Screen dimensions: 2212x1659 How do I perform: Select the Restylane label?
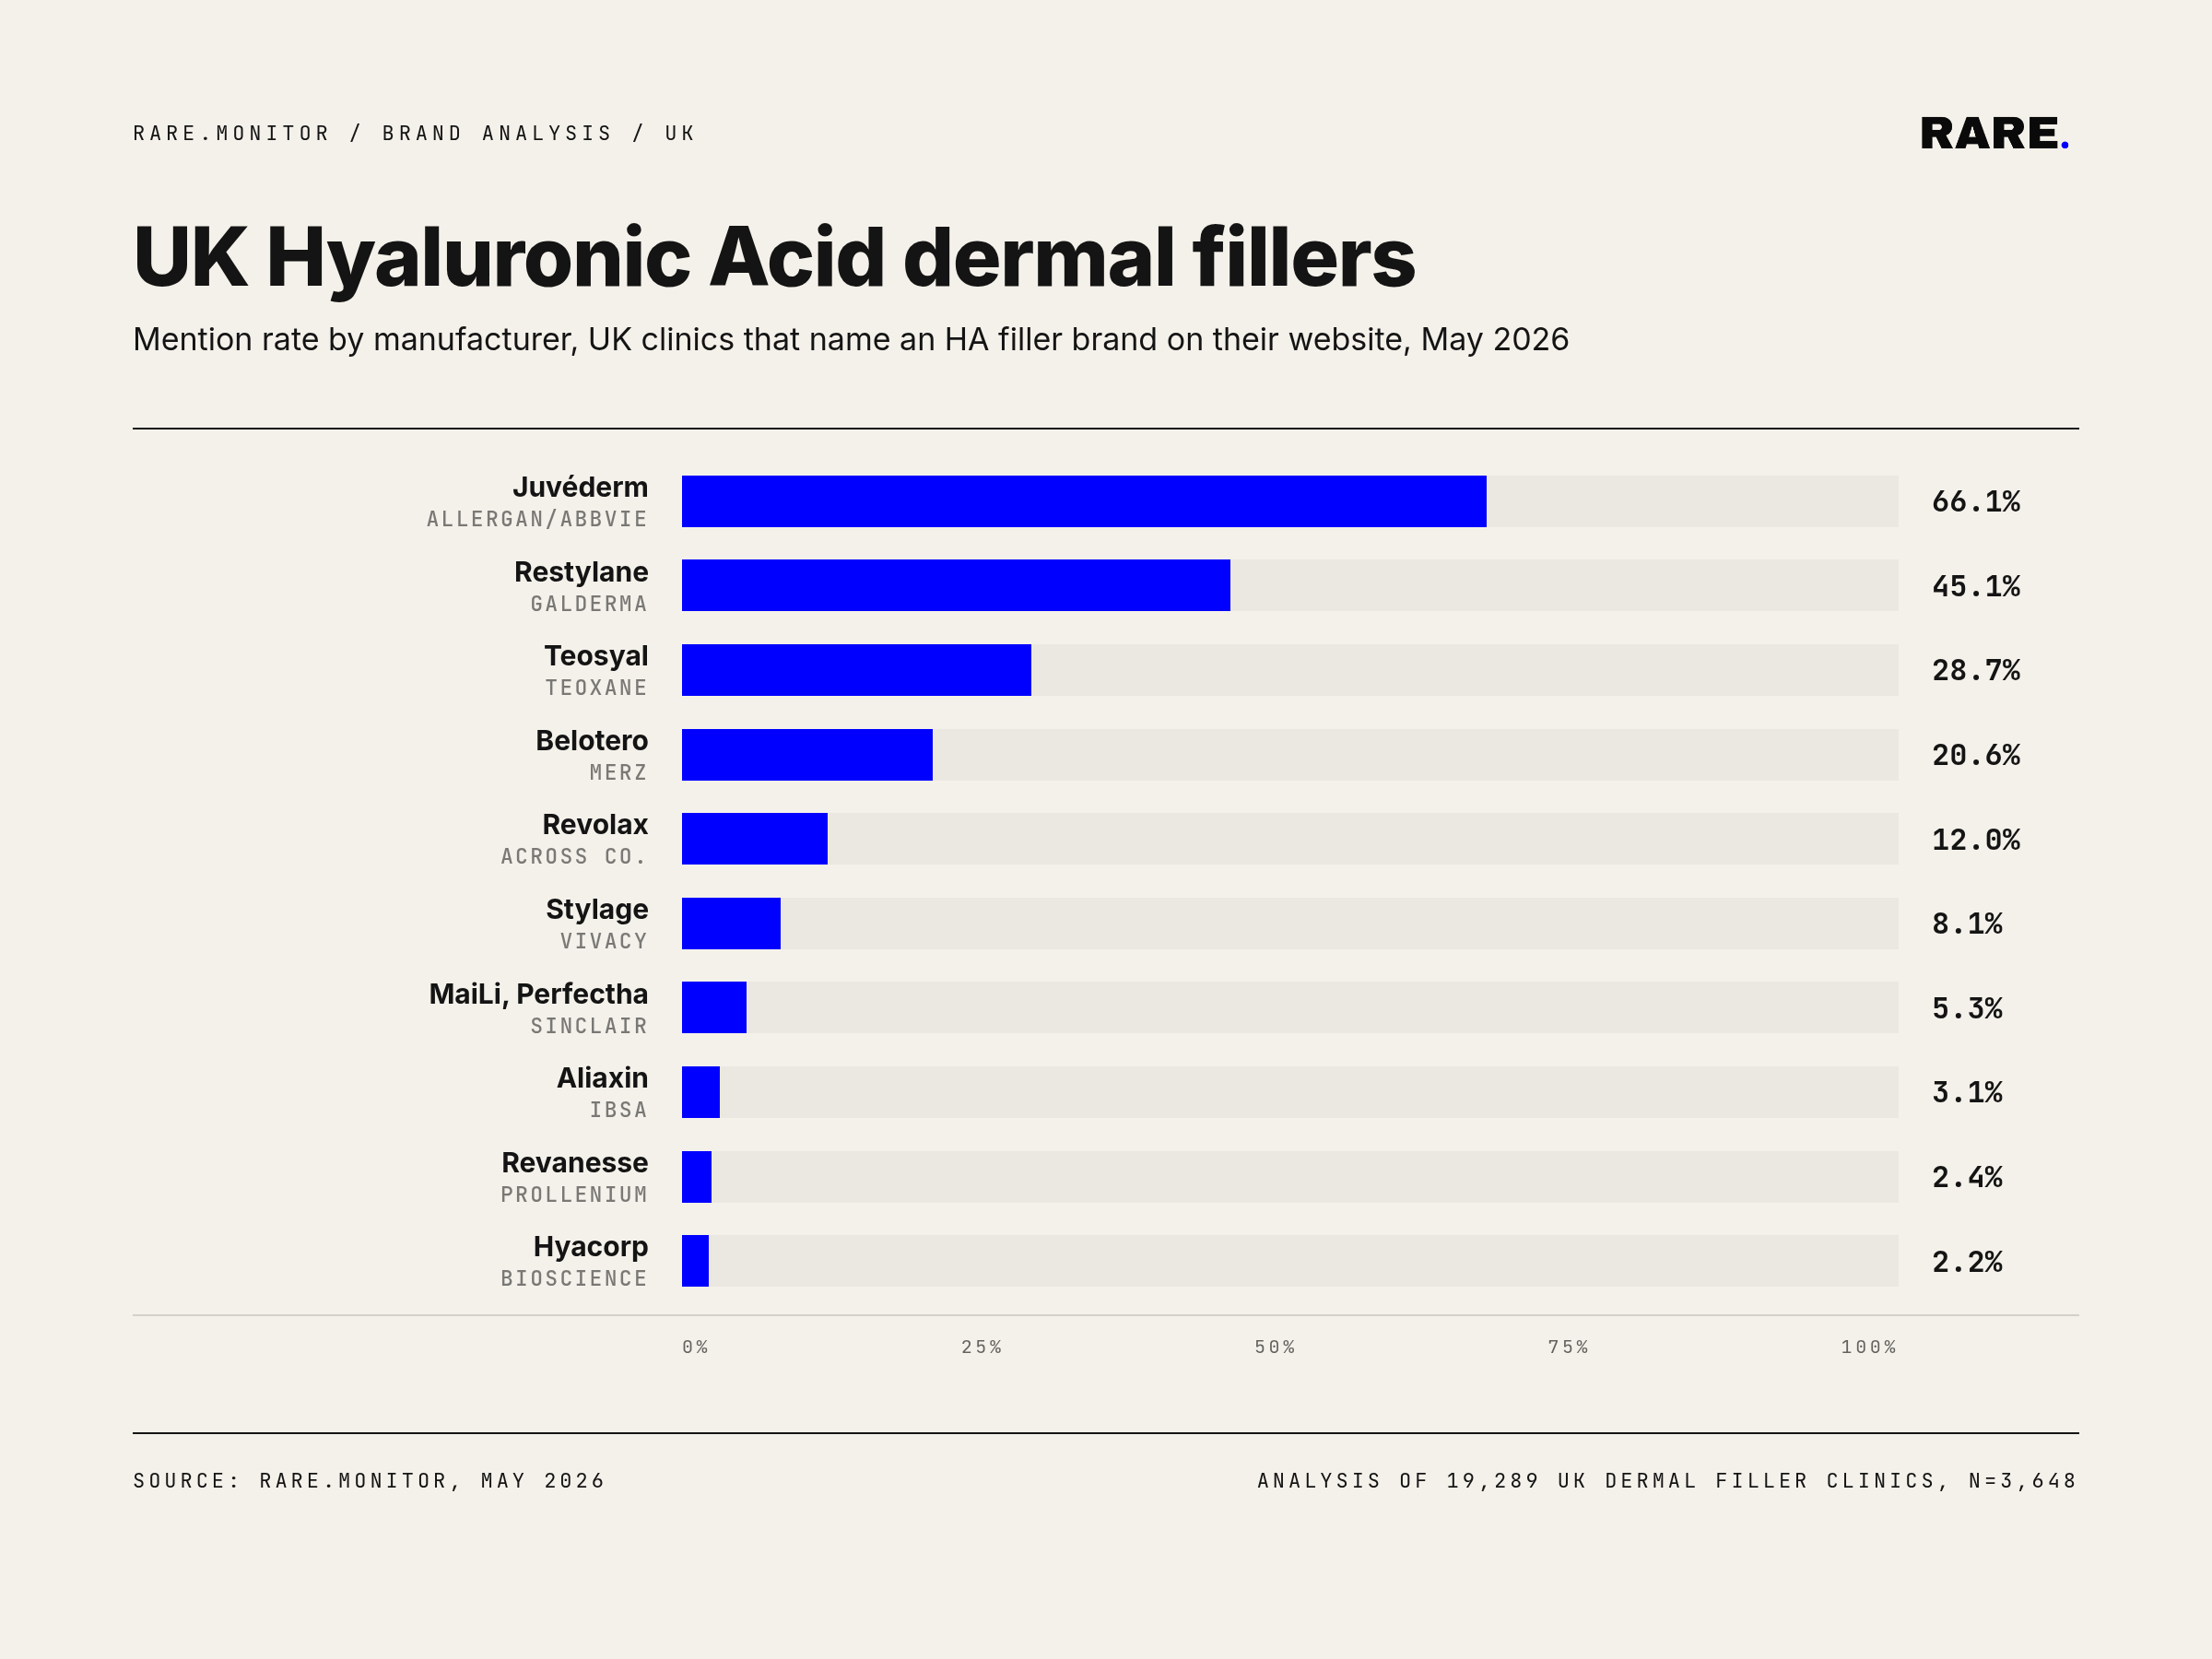coord(581,572)
